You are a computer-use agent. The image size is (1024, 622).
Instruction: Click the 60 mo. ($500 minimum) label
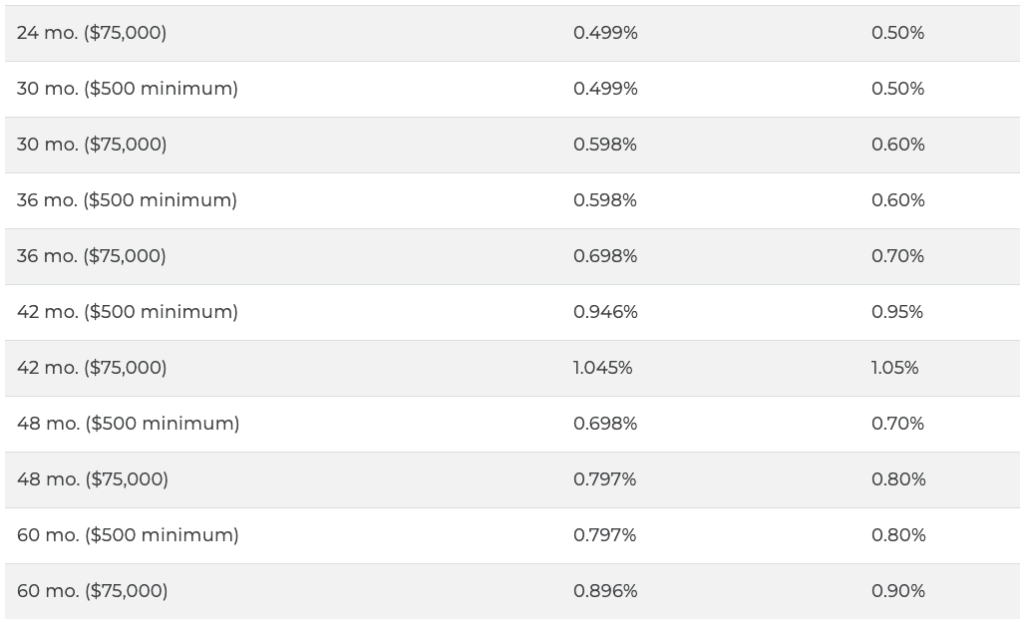pos(128,535)
